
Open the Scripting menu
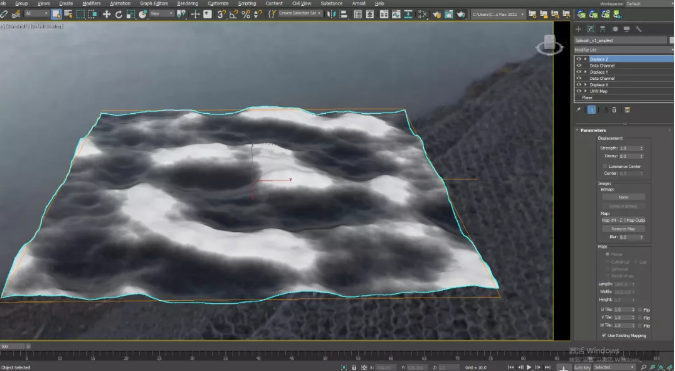pos(247,3)
